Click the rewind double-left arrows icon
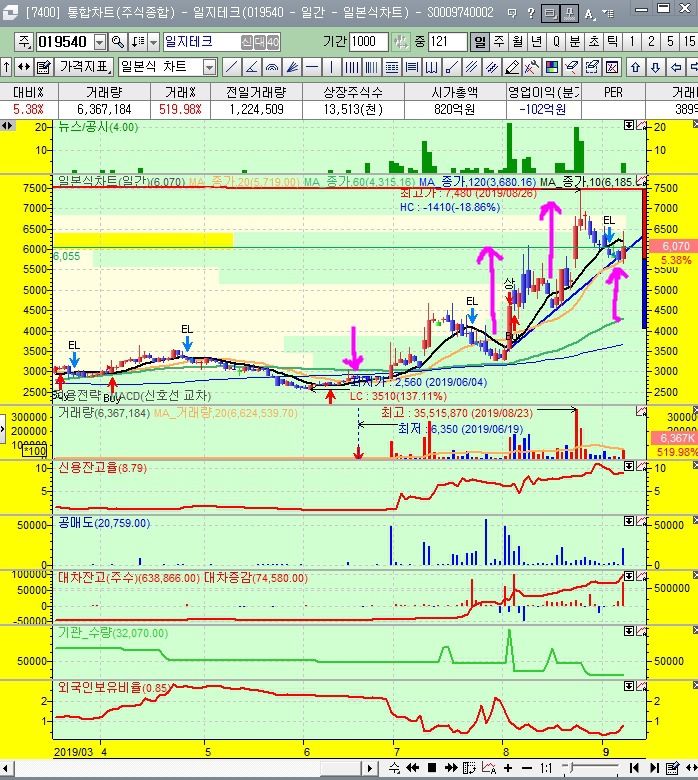The height and width of the screenshot is (780, 698). pyautogui.click(x=412, y=768)
